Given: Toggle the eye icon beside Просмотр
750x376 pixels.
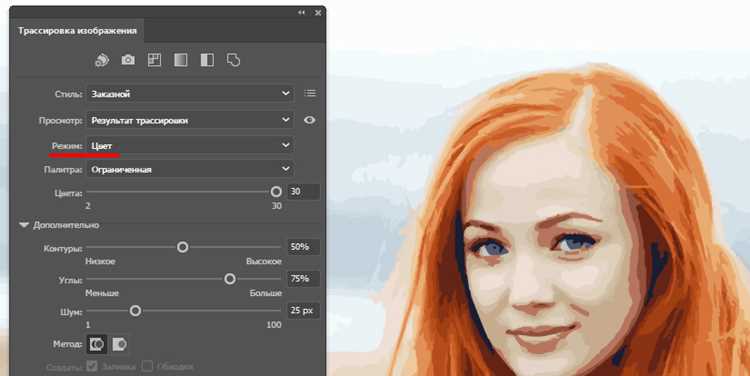Looking at the screenshot, I should pyautogui.click(x=309, y=120).
